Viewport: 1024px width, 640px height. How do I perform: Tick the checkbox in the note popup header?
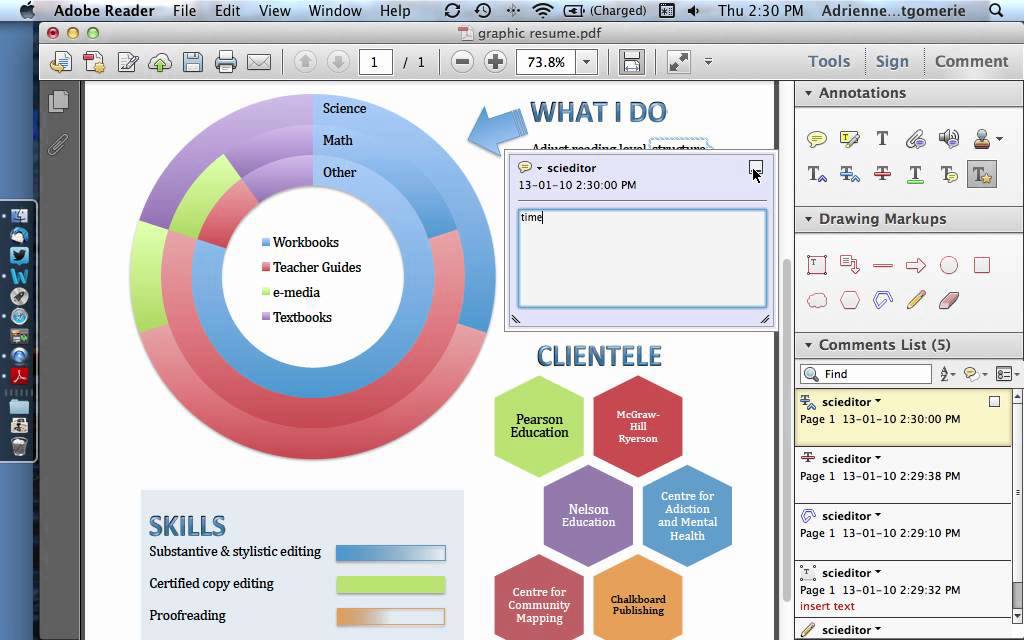756,168
